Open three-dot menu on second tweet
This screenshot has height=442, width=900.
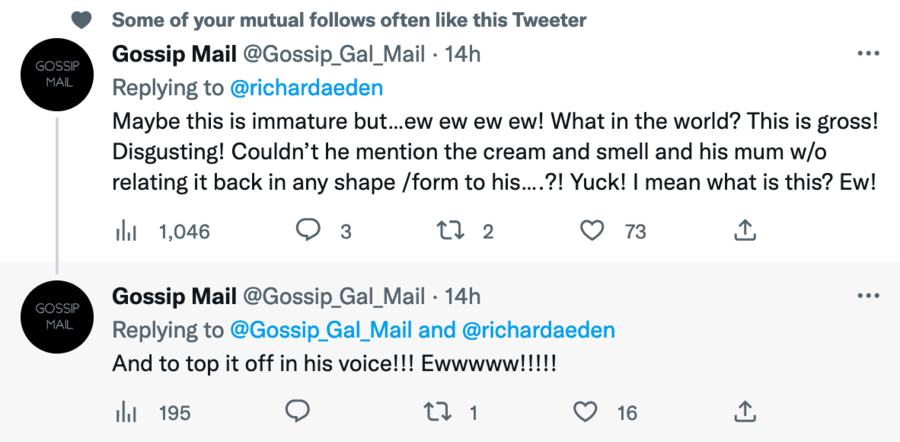[x=868, y=296]
